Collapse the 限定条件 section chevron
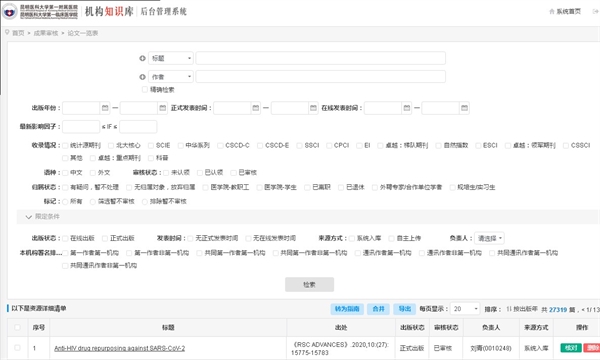 coord(28,217)
